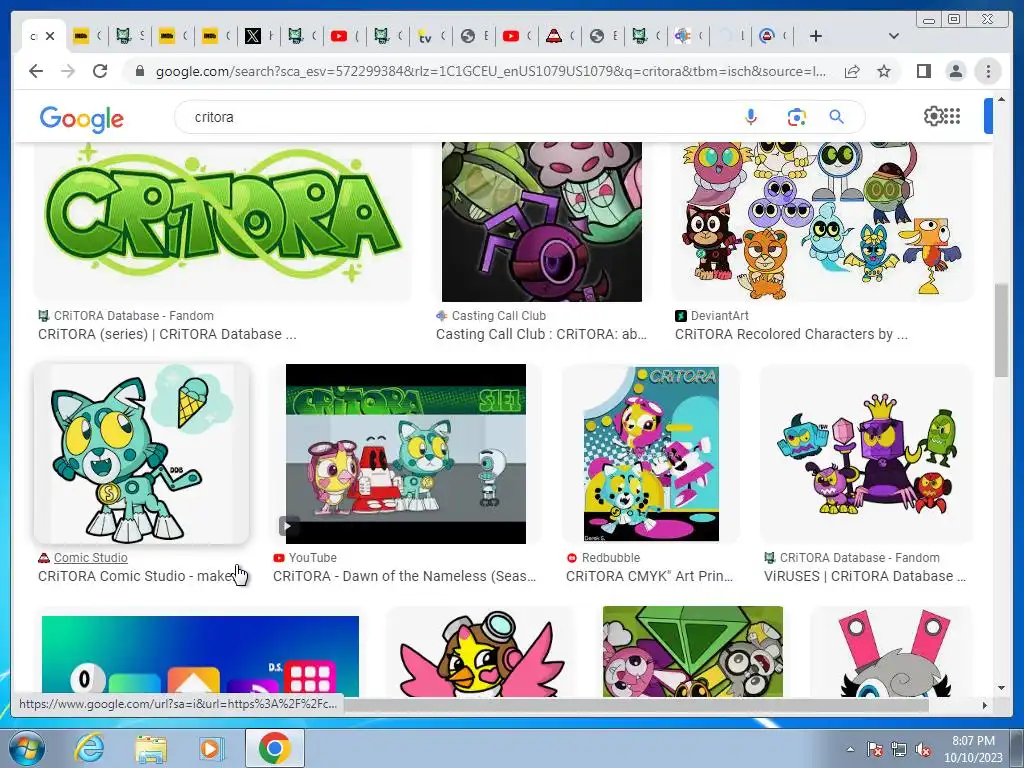Share this page using the share icon
The width and height of the screenshot is (1024, 768).
coord(852,71)
